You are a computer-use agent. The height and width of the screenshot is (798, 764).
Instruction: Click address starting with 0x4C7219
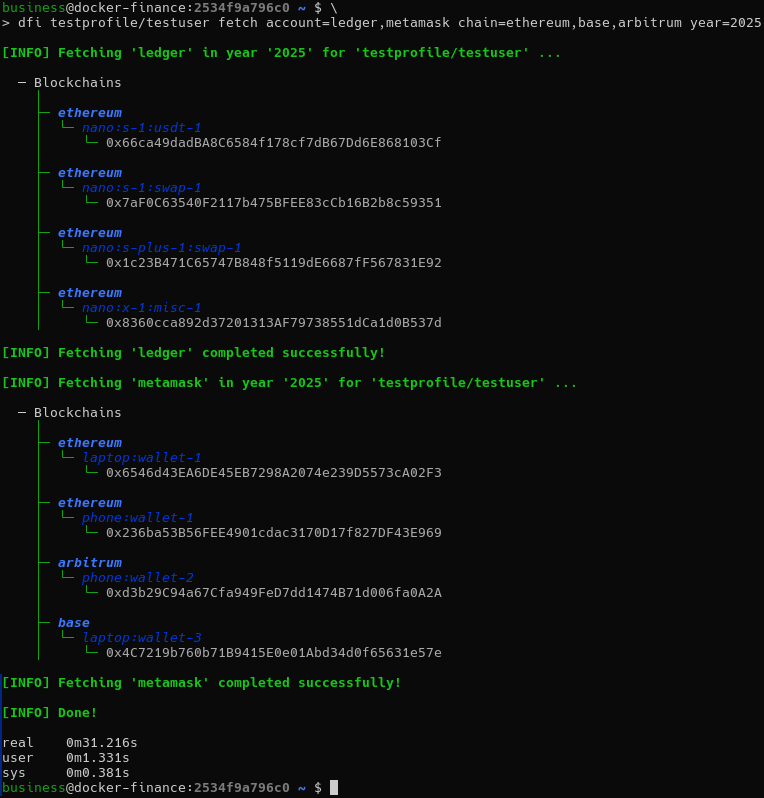(x=273, y=653)
